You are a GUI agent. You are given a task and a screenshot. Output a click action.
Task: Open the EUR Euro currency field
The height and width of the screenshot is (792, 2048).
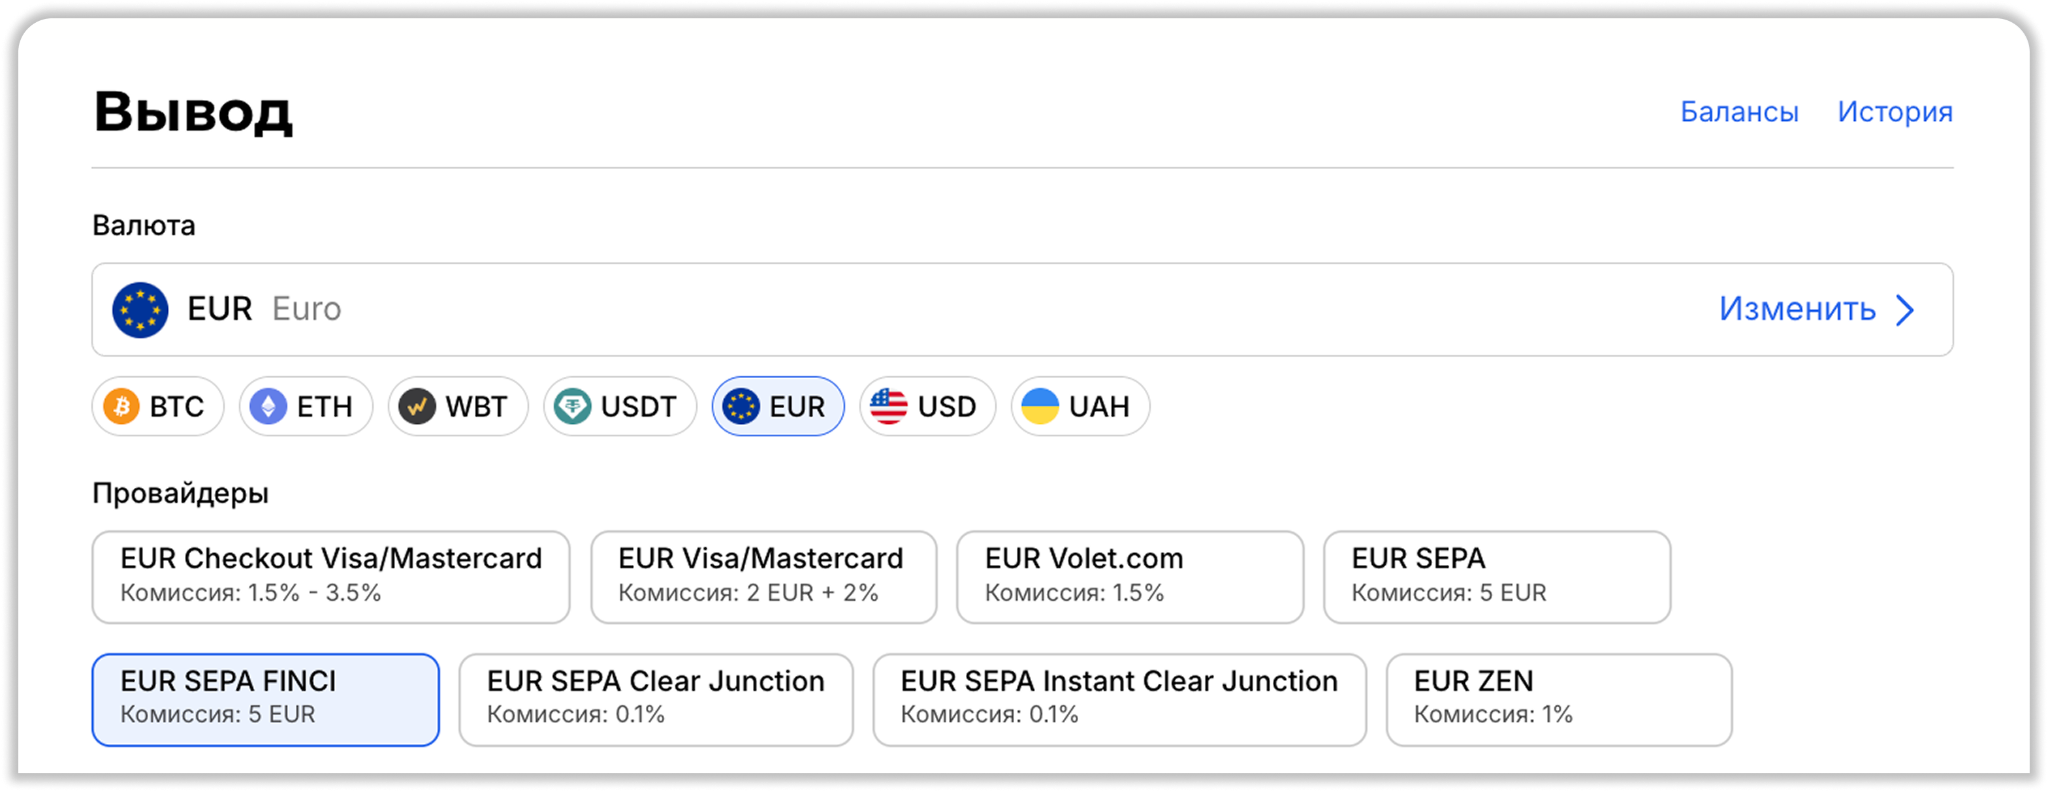point(1022,310)
